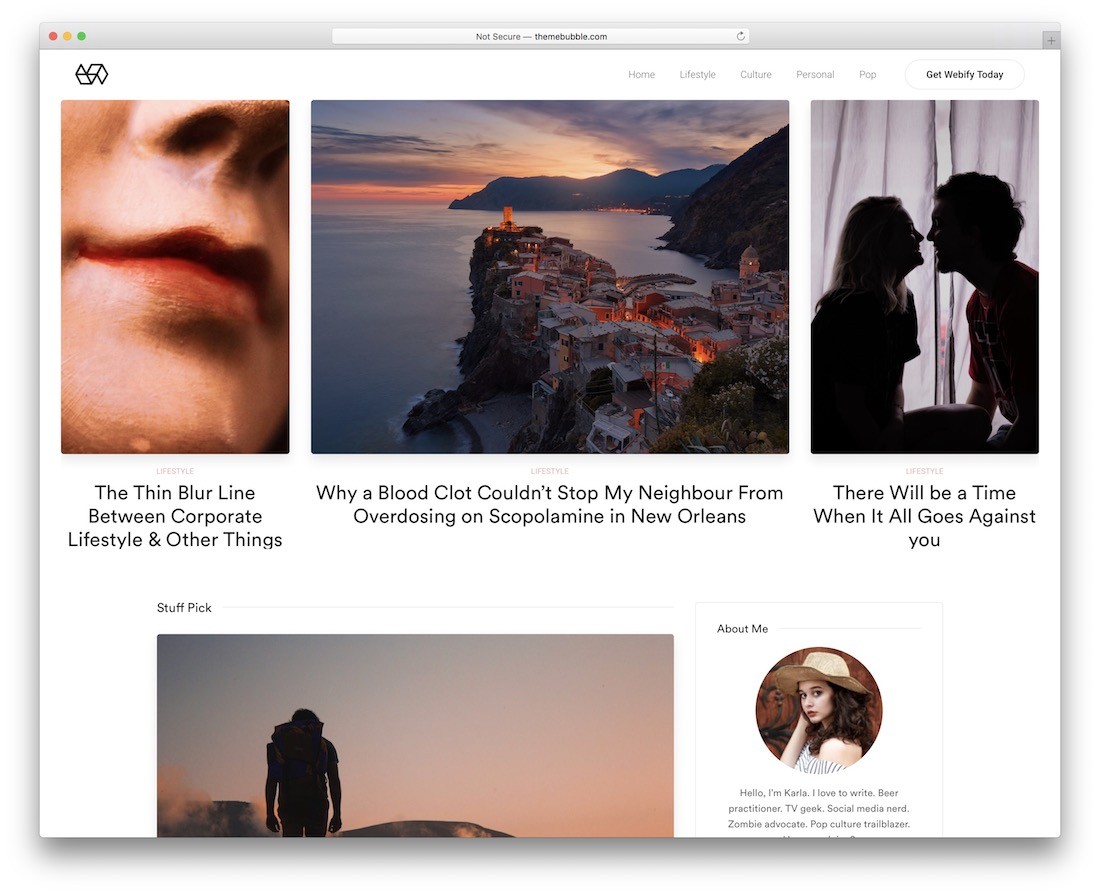The height and width of the screenshot is (894, 1100).
Task: Open 'There Will be a Time' article title
Action: pyautogui.click(x=925, y=516)
